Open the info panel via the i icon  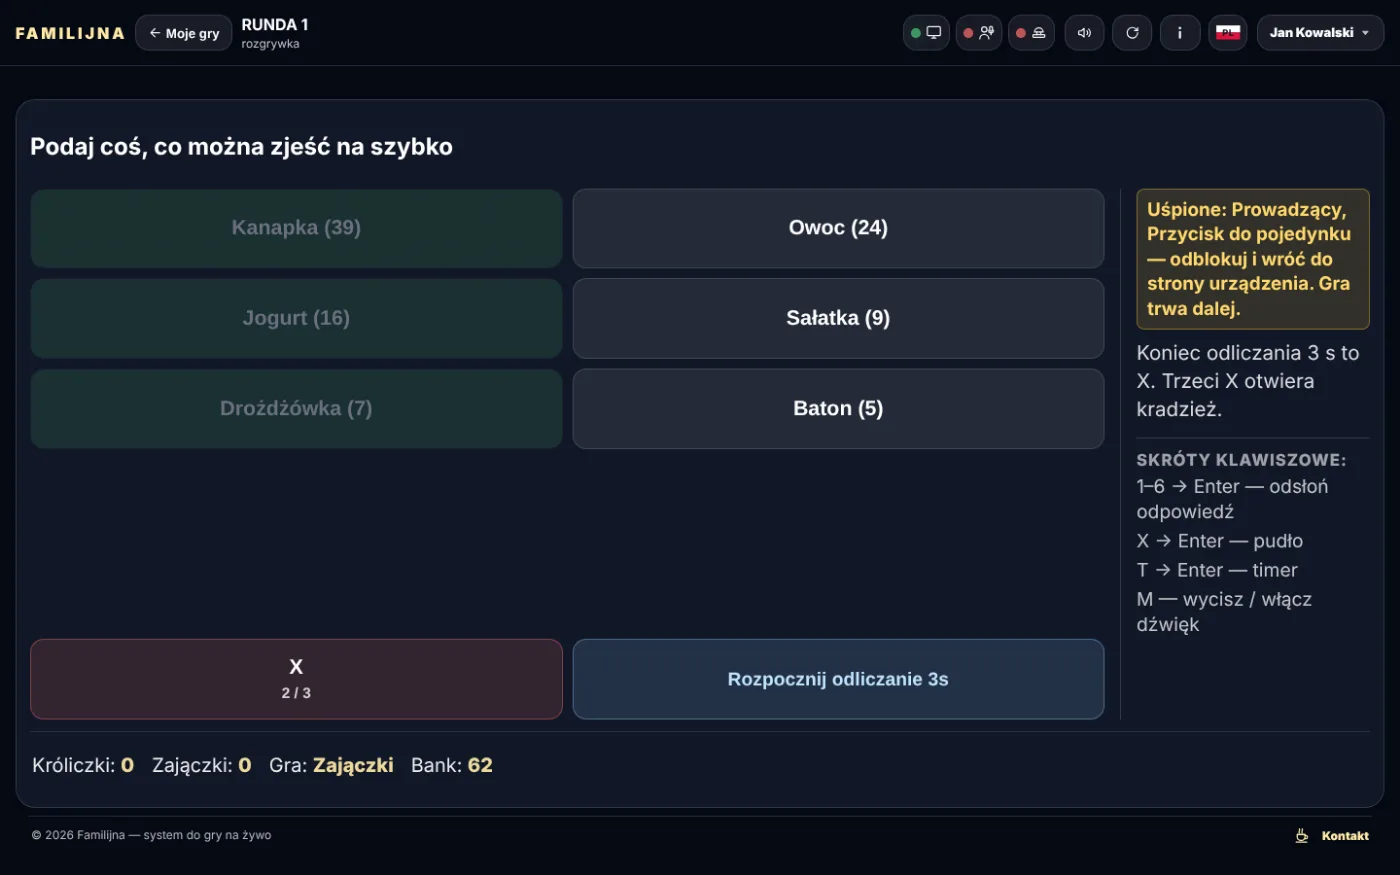pos(1180,33)
